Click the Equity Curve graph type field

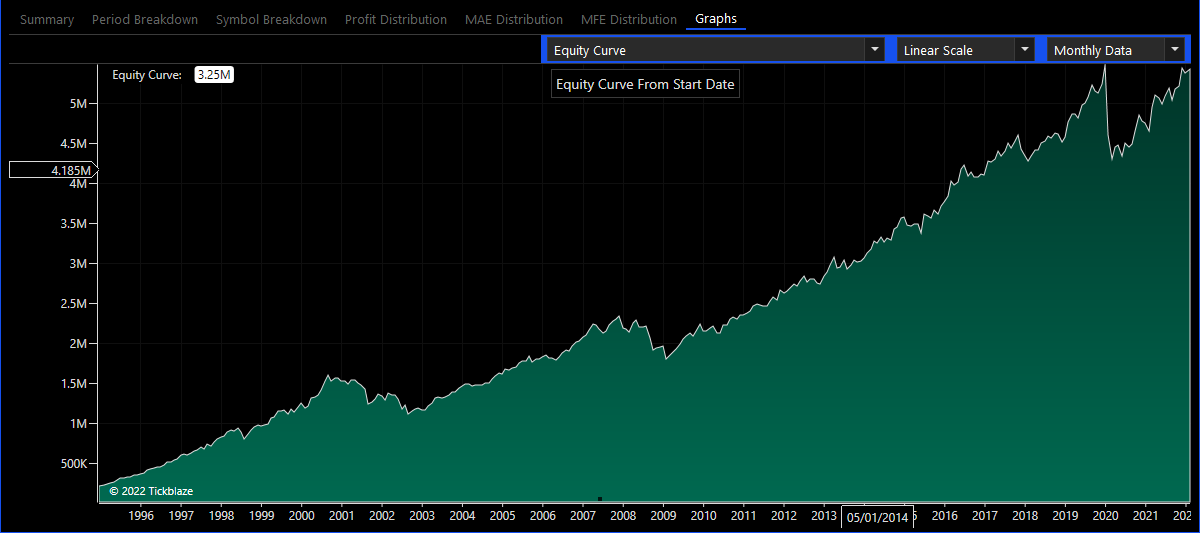(x=705, y=50)
